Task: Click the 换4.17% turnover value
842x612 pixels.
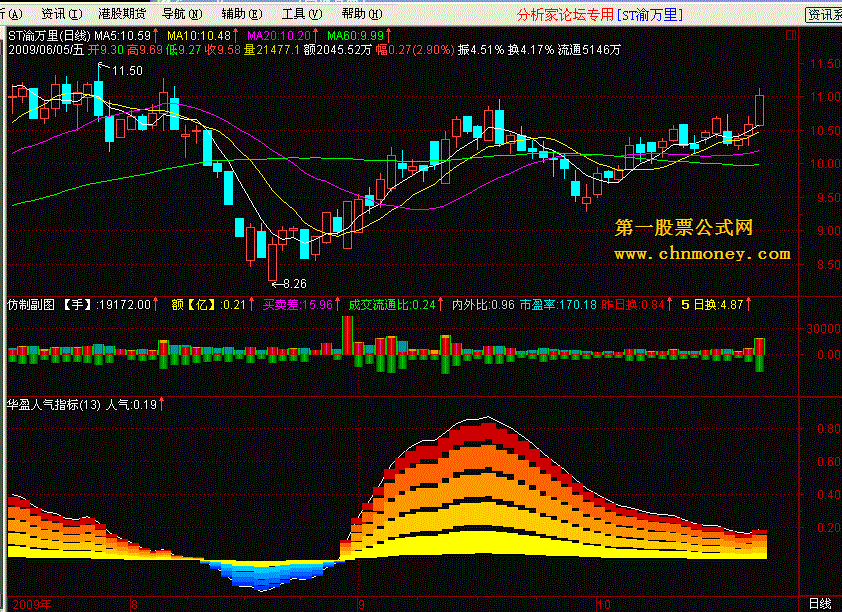Action: click(x=531, y=50)
